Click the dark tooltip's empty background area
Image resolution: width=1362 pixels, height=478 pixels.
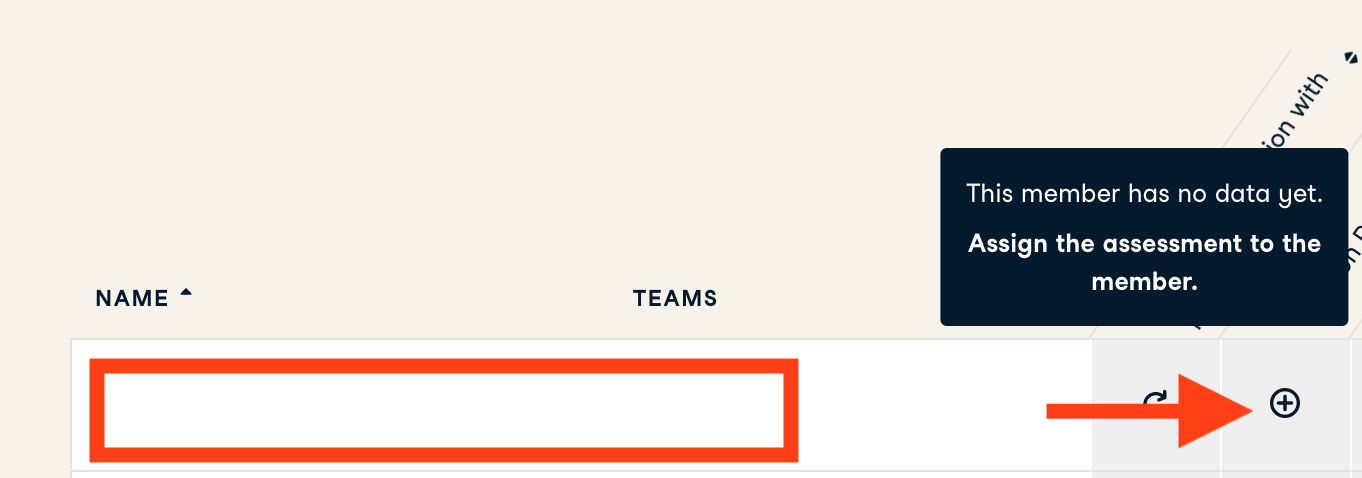coord(1144,308)
